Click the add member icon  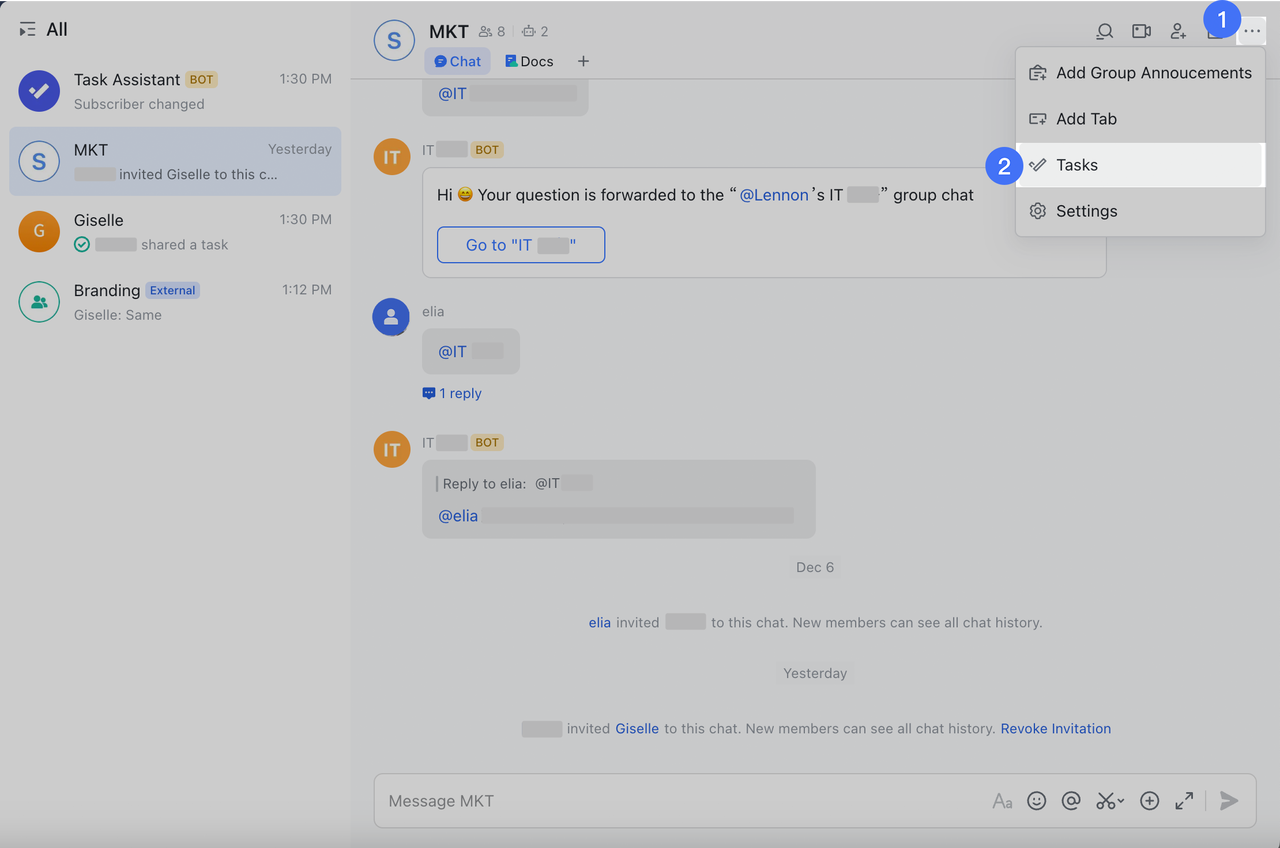(x=1178, y=31)
